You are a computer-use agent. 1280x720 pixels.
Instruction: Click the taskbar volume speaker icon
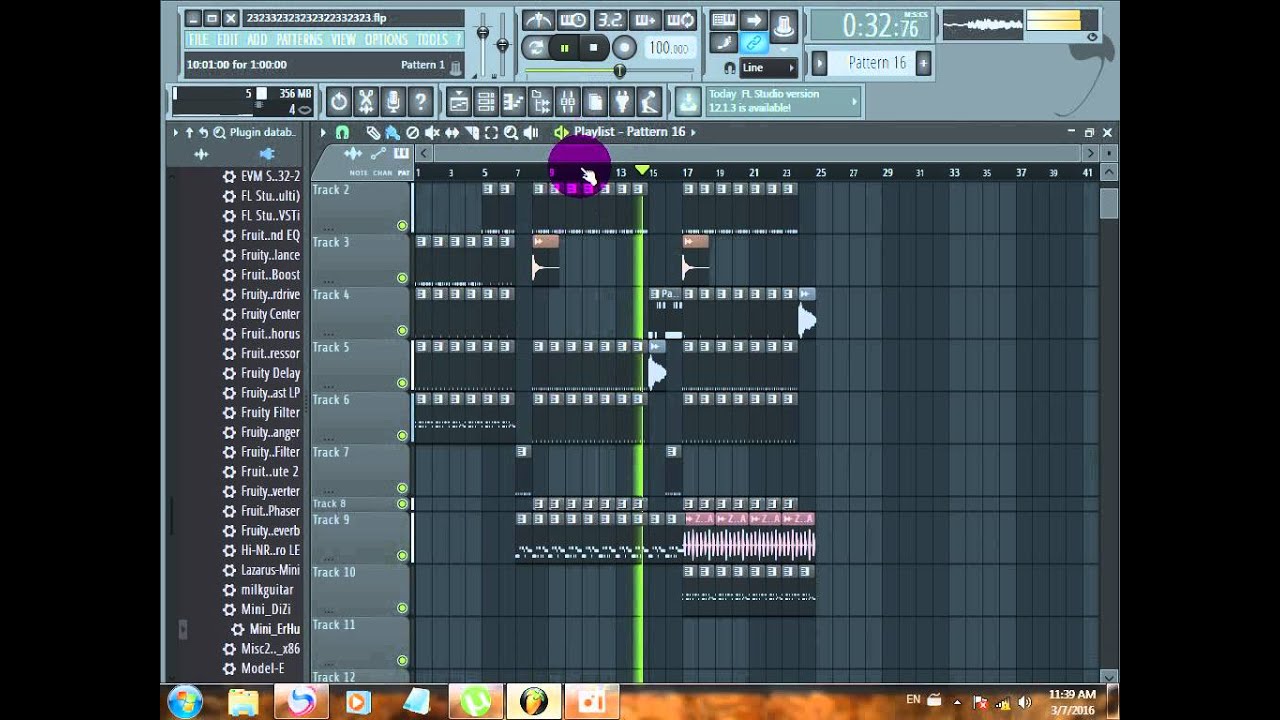point(1024,702)
